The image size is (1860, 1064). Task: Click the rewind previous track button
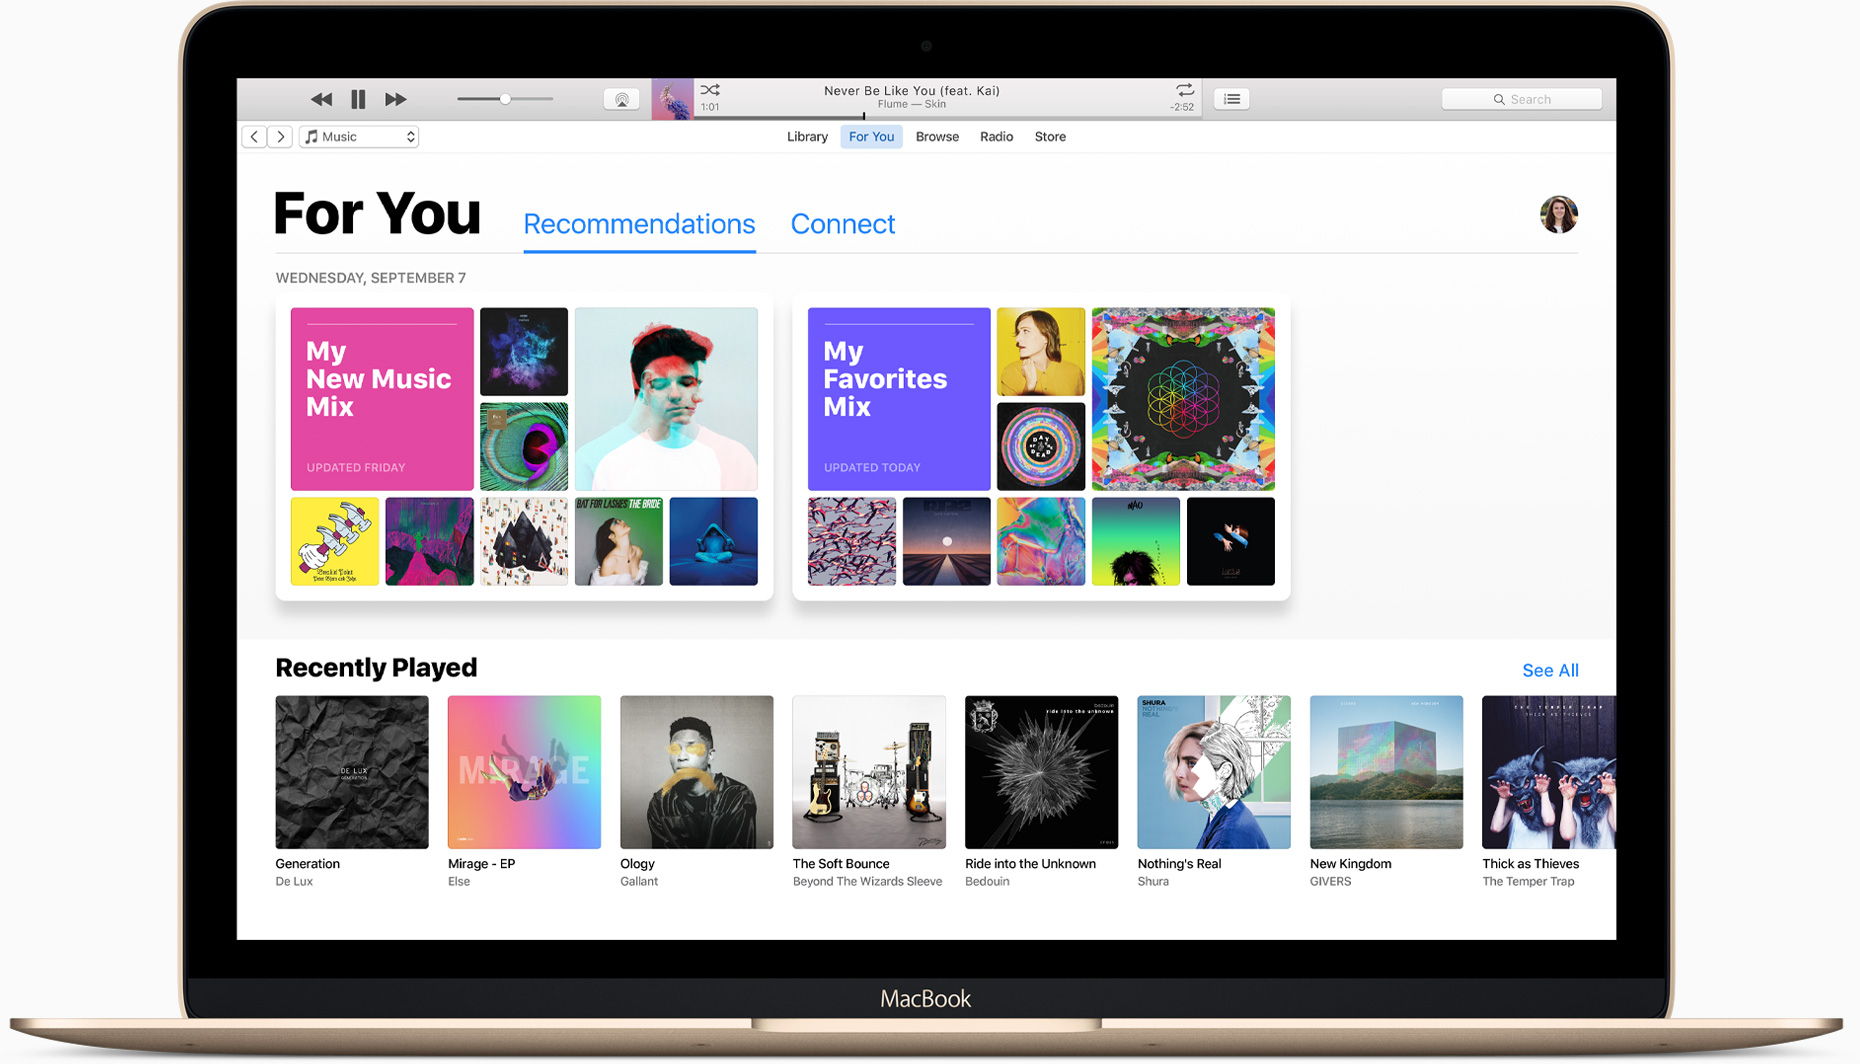coord(321,99)
